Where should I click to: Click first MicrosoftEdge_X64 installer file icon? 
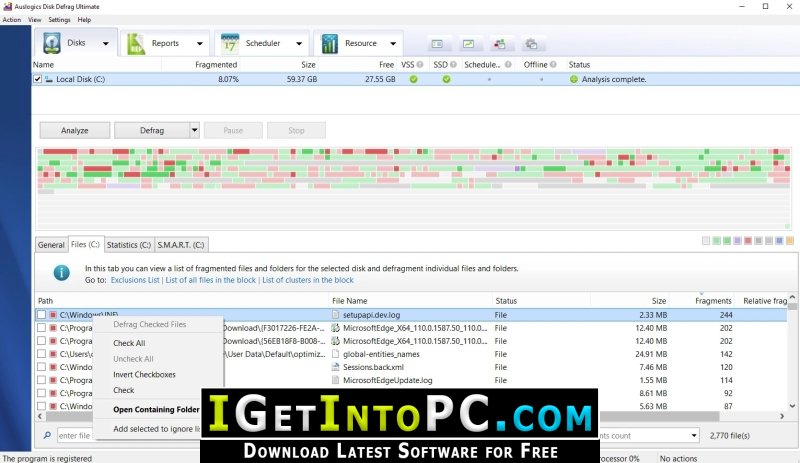tap(336, 328)
